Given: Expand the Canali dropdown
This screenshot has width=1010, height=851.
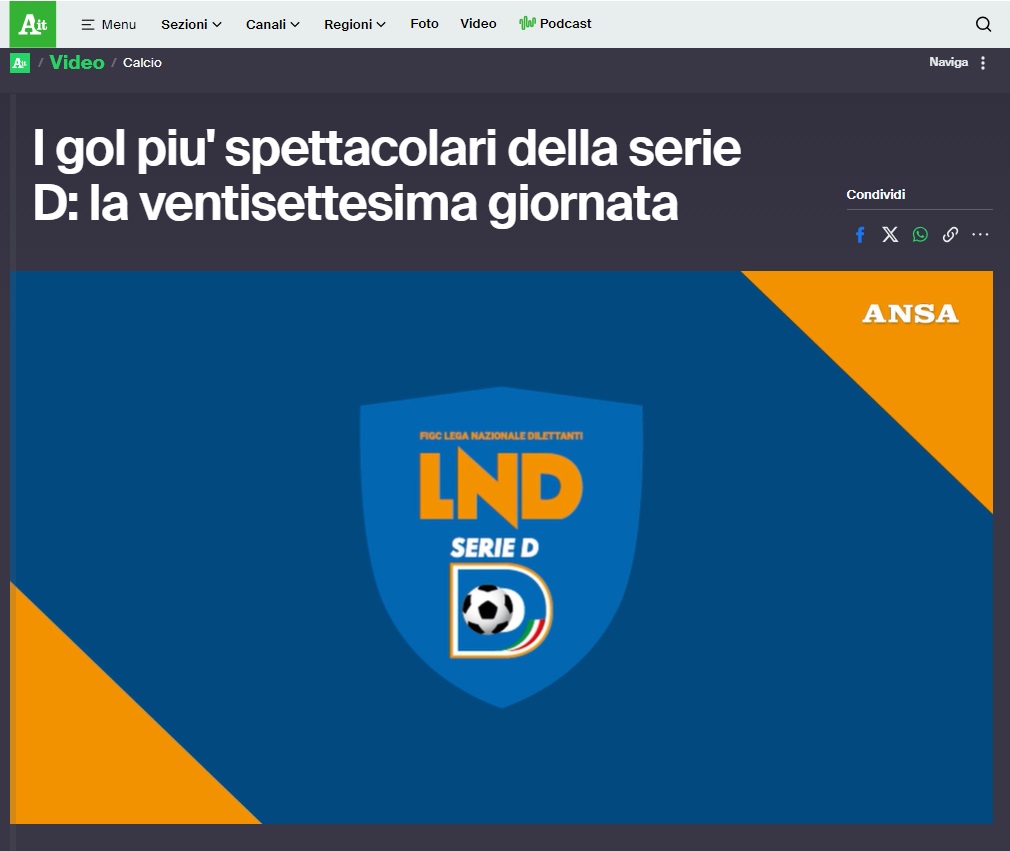Looking at the screenshot, I should 273,24.
